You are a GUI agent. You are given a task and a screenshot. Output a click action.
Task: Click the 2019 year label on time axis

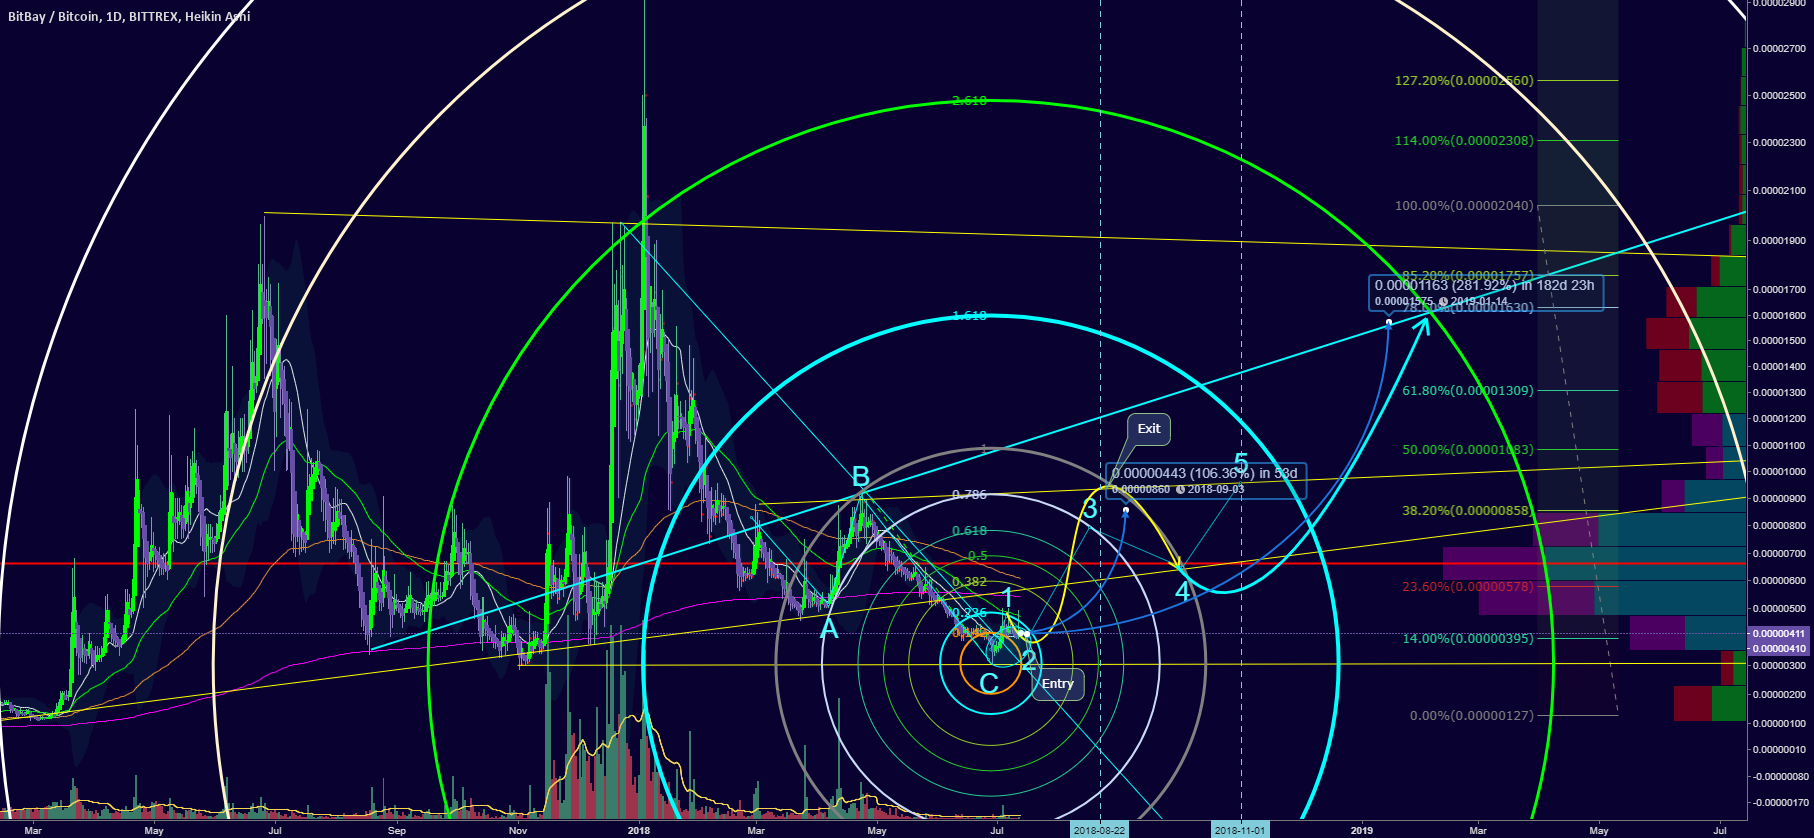click(1362, 830)
